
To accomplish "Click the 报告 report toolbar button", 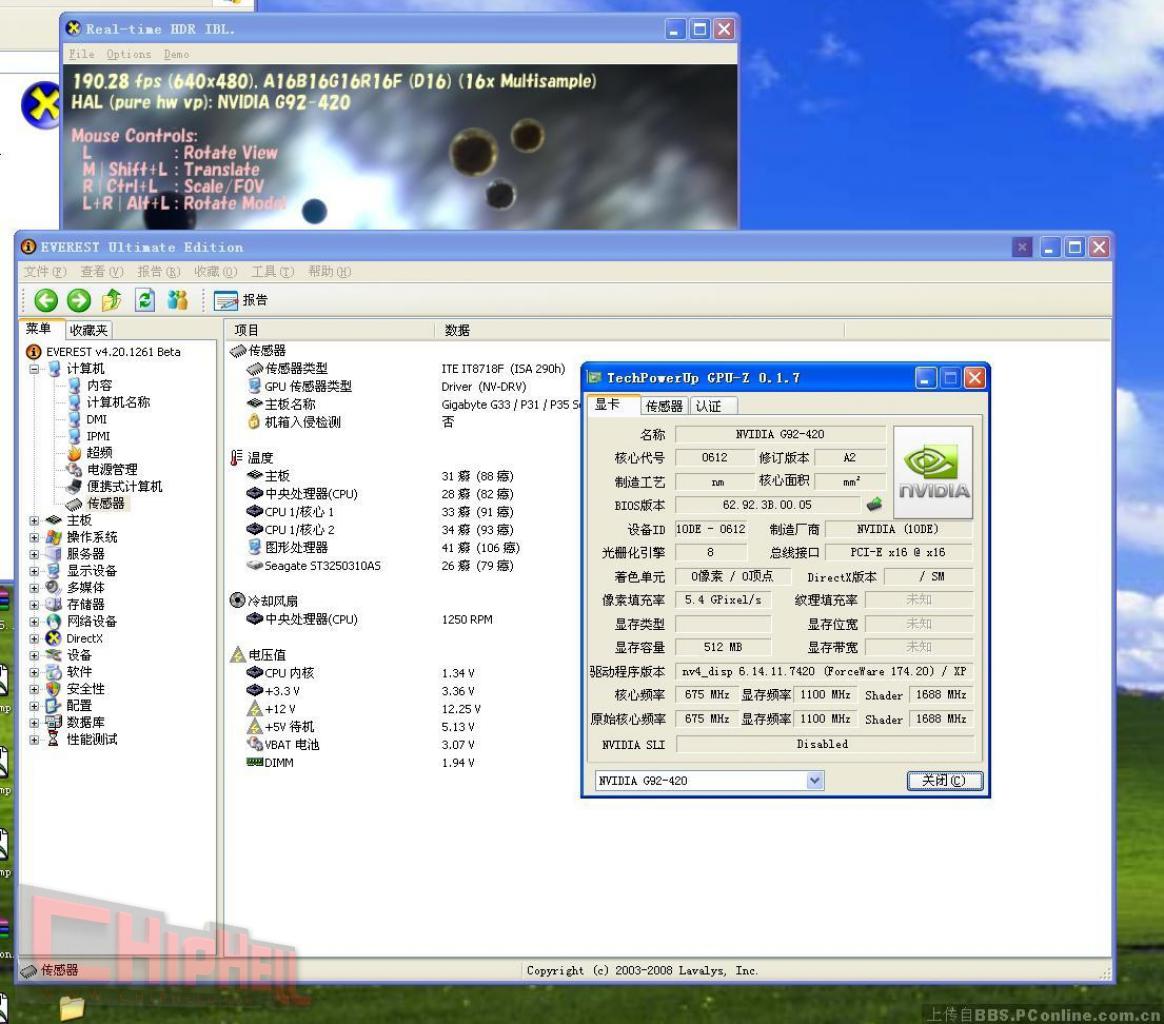I will point(241,300).
